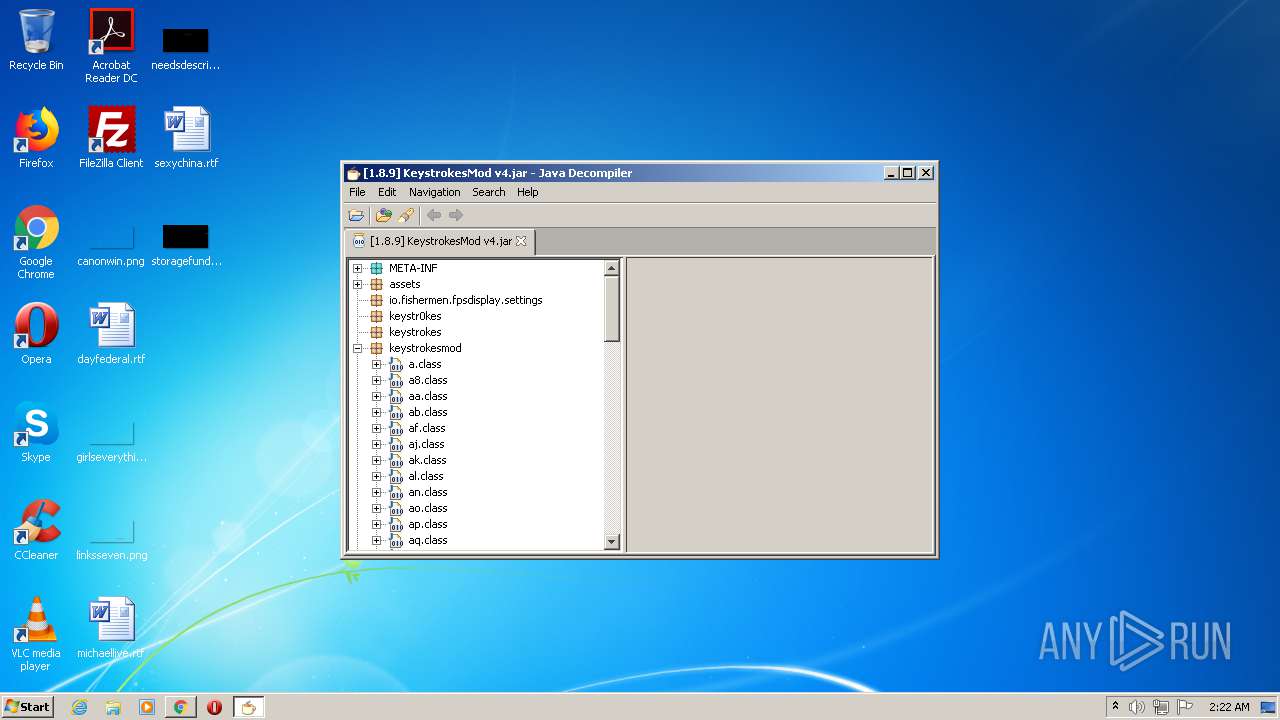Click the keystrokesmod package icon

tap(377, 348)
